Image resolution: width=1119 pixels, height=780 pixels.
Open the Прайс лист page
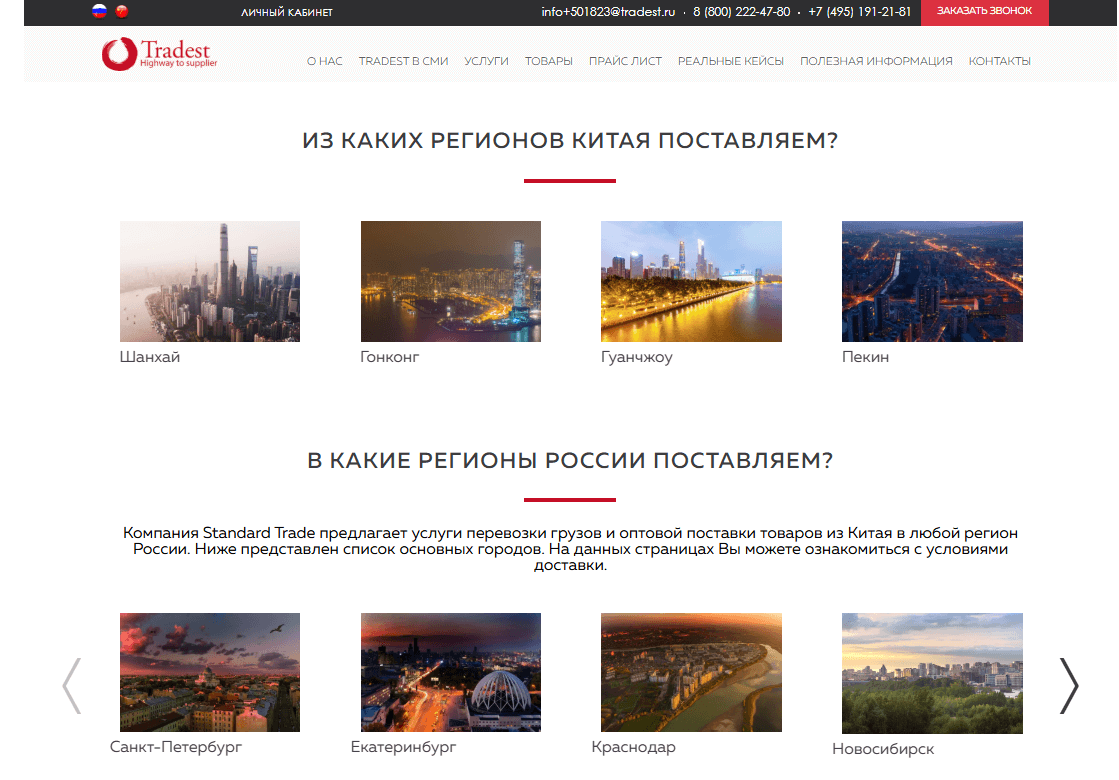point(625,61)
